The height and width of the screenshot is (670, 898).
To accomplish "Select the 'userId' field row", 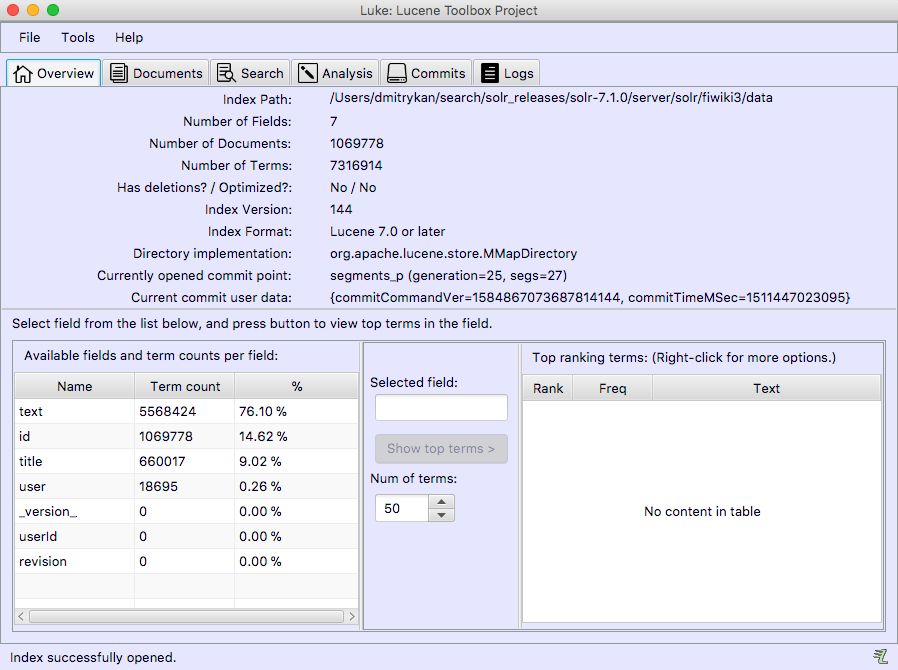I will [186, 537].
